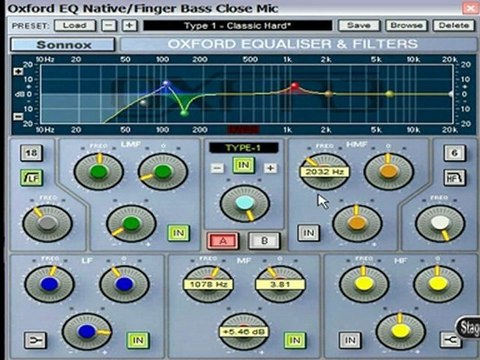Step to next preset with plus button
The height and width of the screenshot is (360, 480).
130,26
